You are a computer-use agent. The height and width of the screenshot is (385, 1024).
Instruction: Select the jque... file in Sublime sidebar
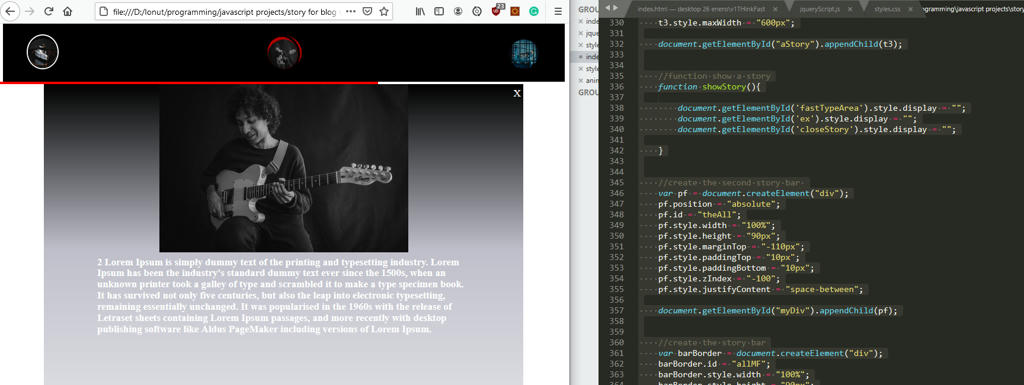coord(591,33)
